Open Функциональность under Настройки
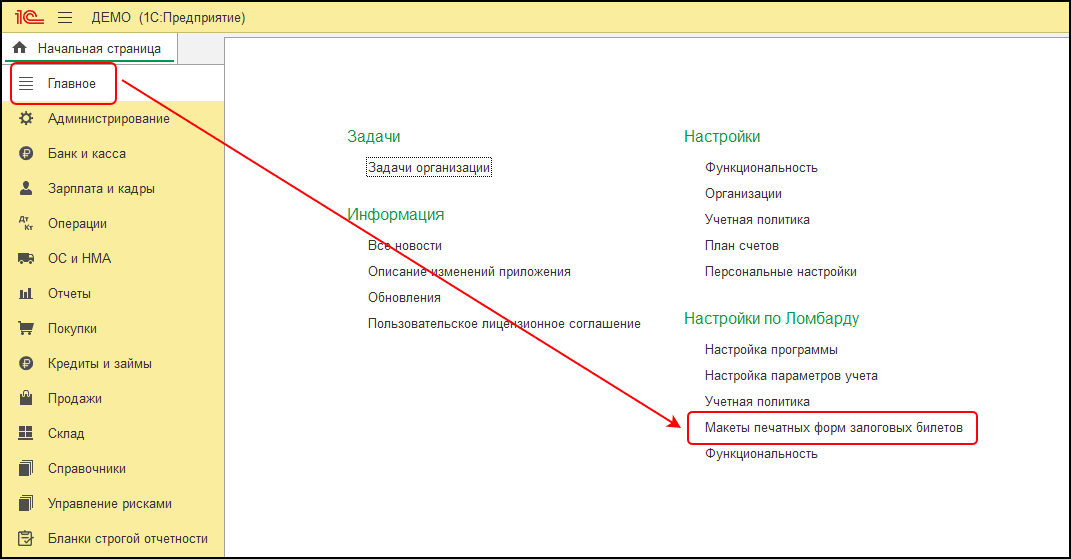Image resolution: width=1071 pixels, height=559 pixels. tap(761, 167)
